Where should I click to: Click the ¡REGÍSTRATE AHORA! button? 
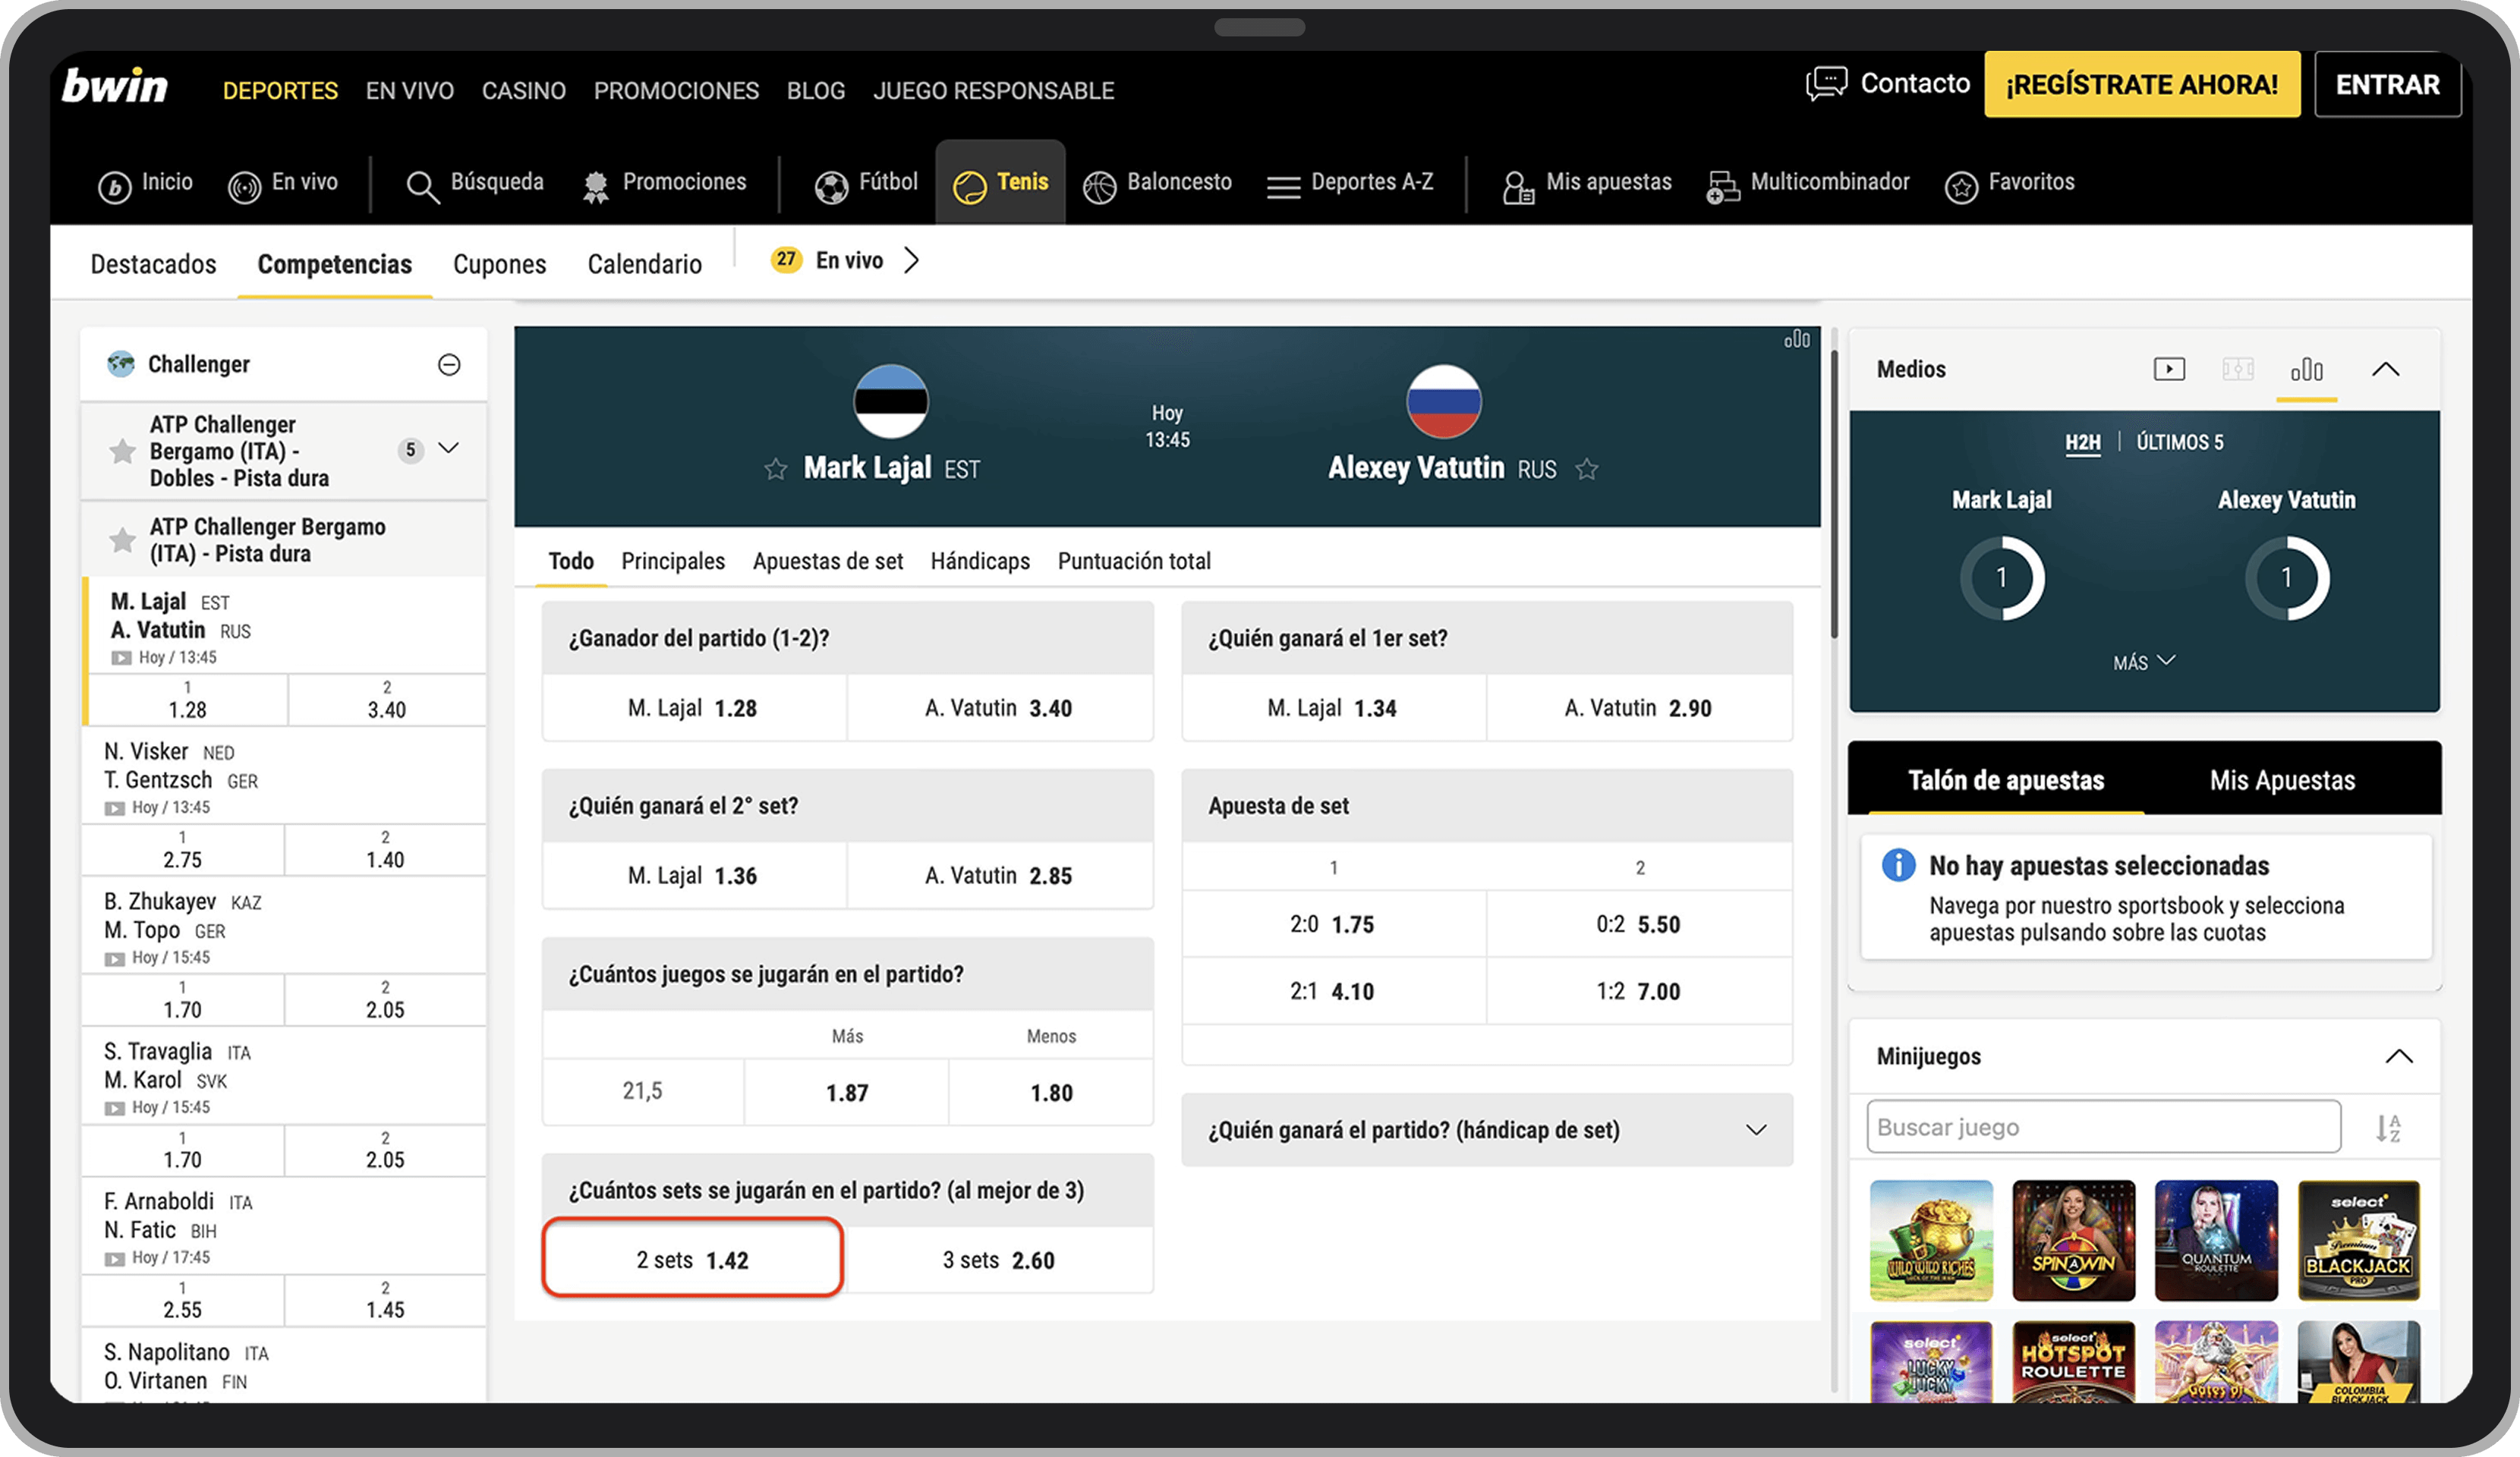[2142, 84]
